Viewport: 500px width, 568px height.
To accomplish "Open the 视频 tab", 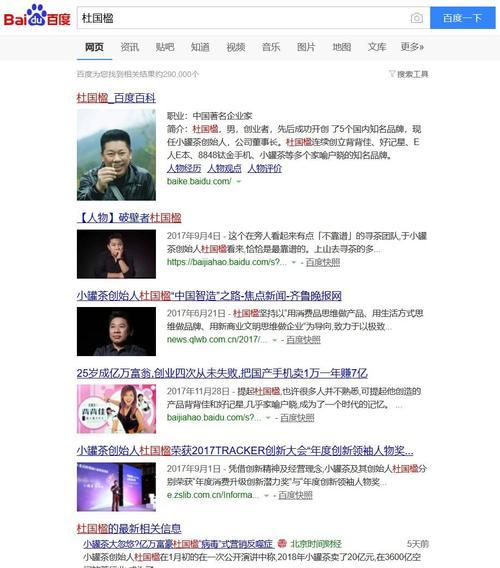I will pyautogui.click(x=236, y=47).
